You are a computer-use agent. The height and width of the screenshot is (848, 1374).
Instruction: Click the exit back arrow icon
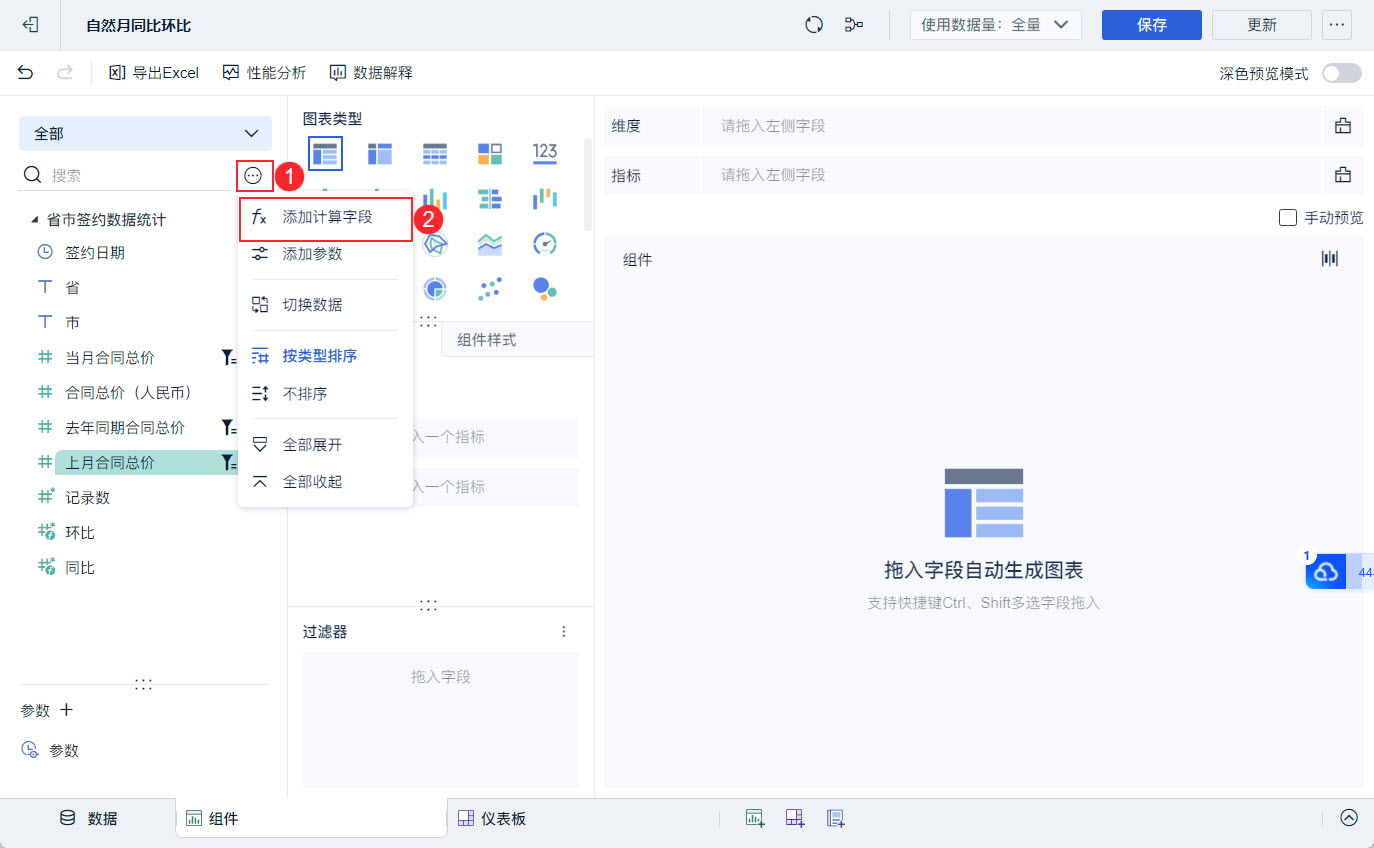(30, 25)
